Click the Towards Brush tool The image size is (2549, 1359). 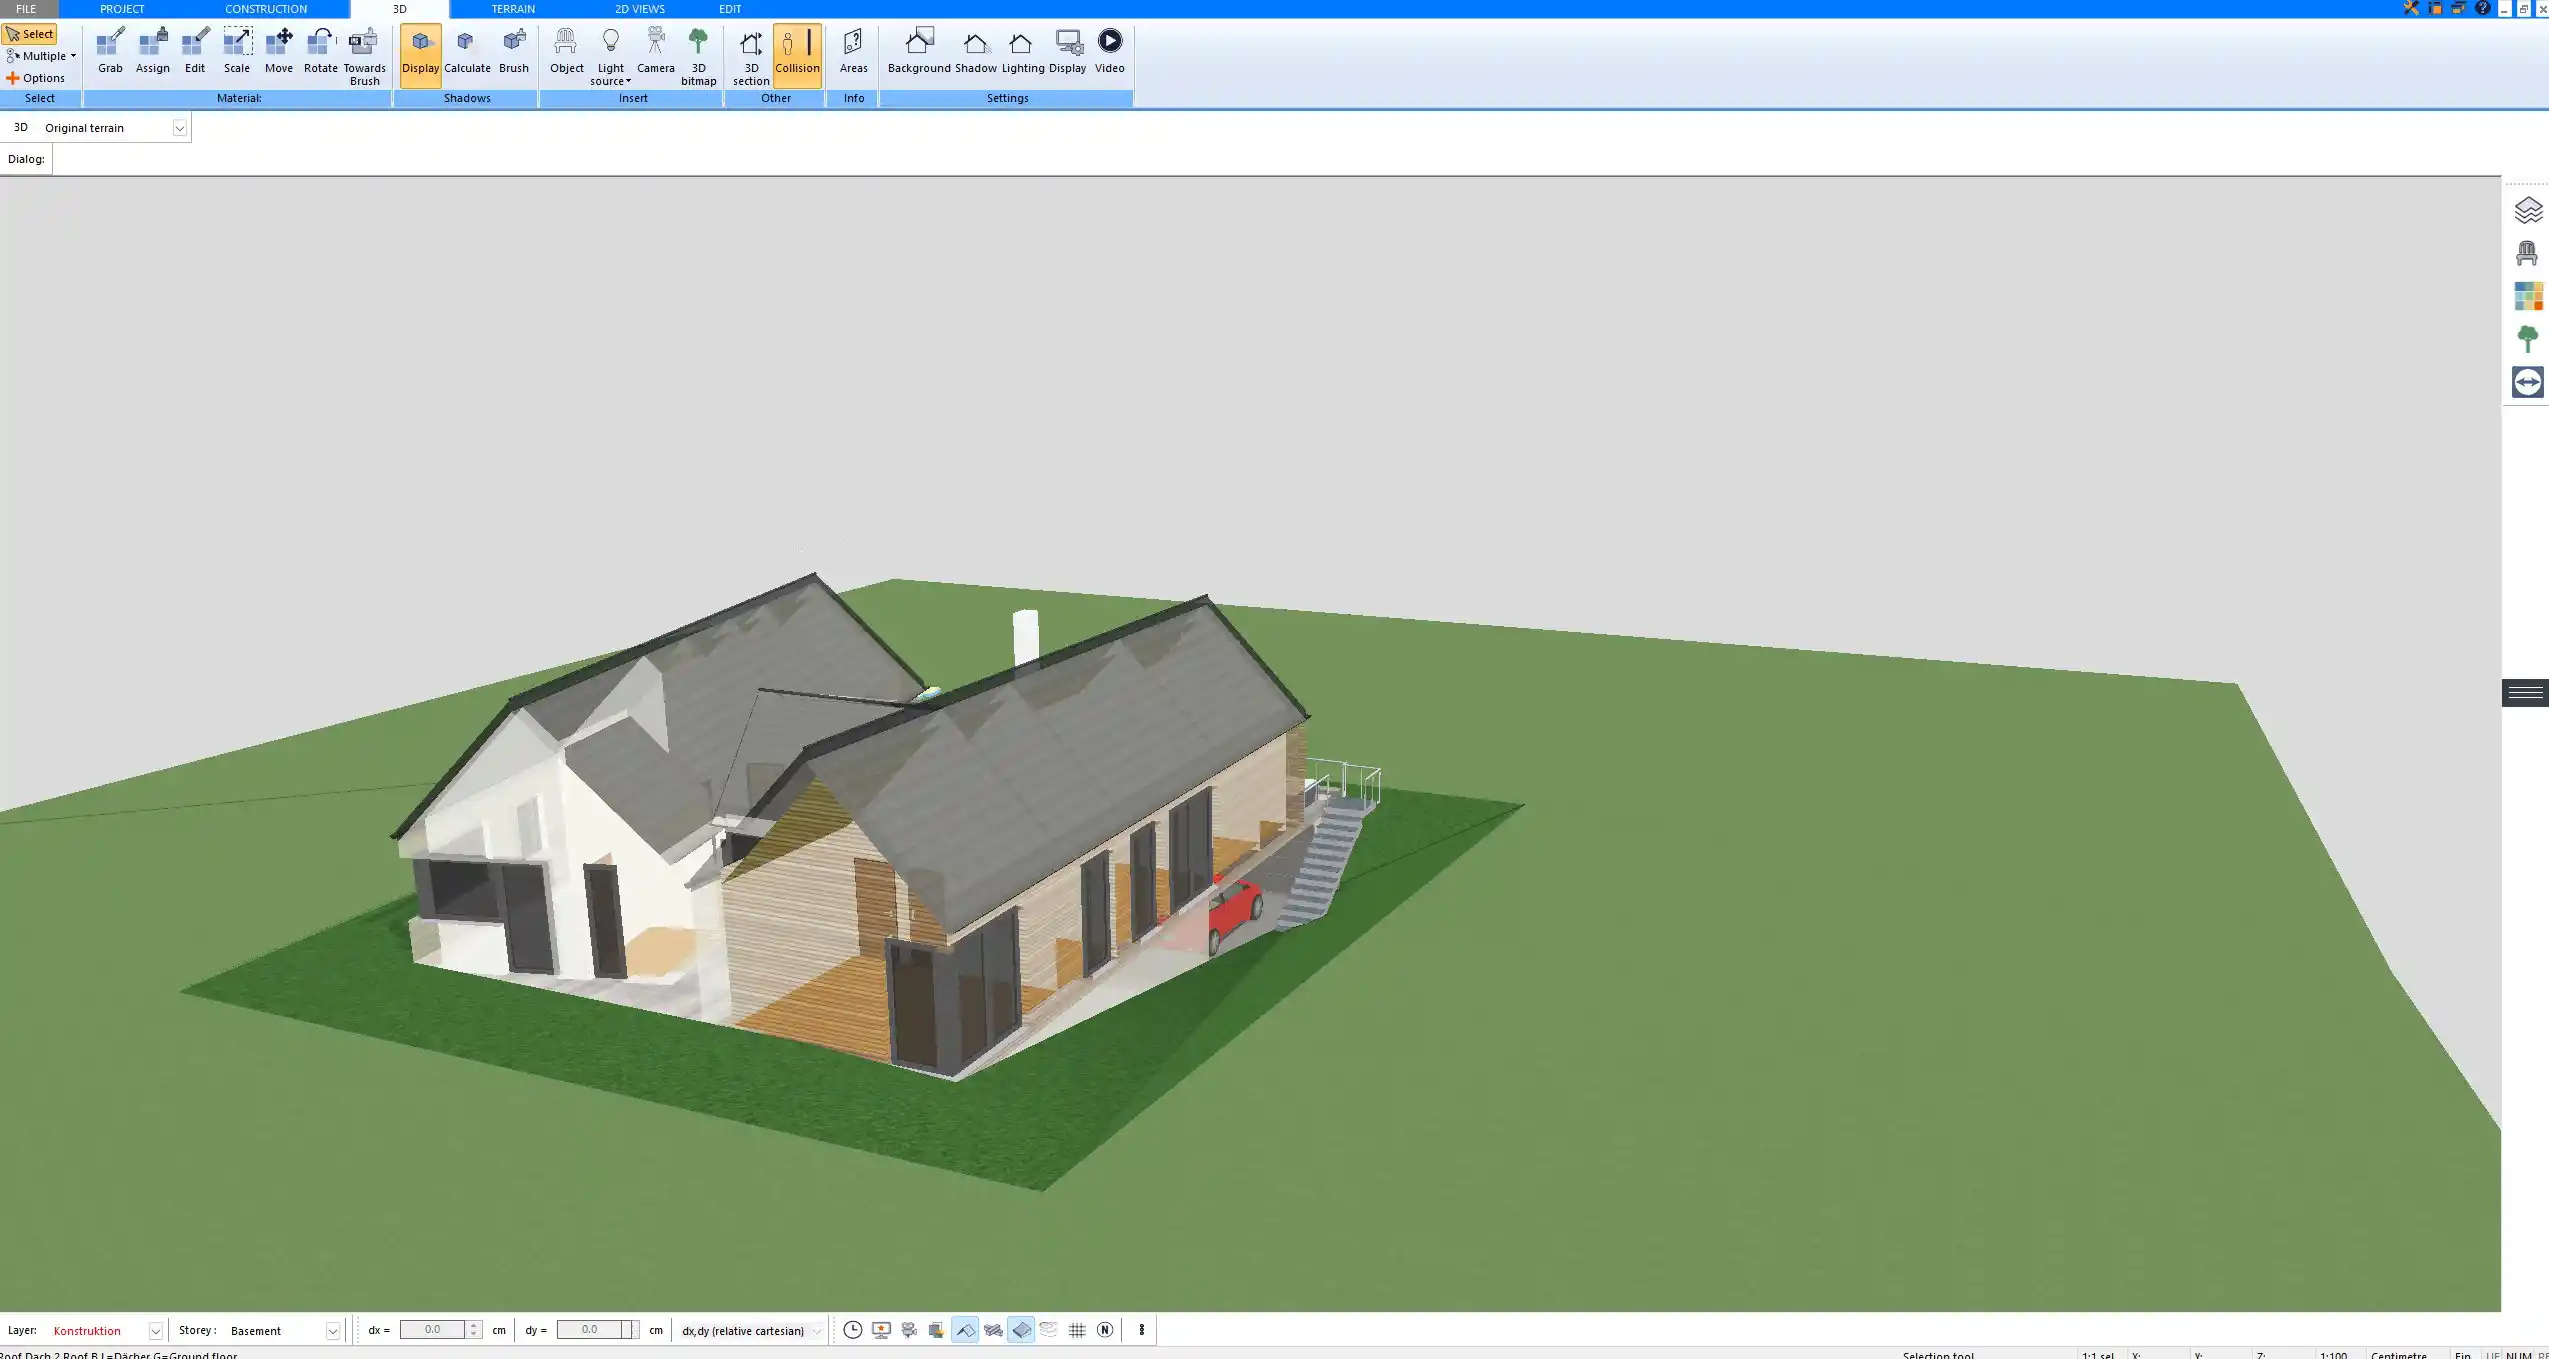click(x=364, y=57)
